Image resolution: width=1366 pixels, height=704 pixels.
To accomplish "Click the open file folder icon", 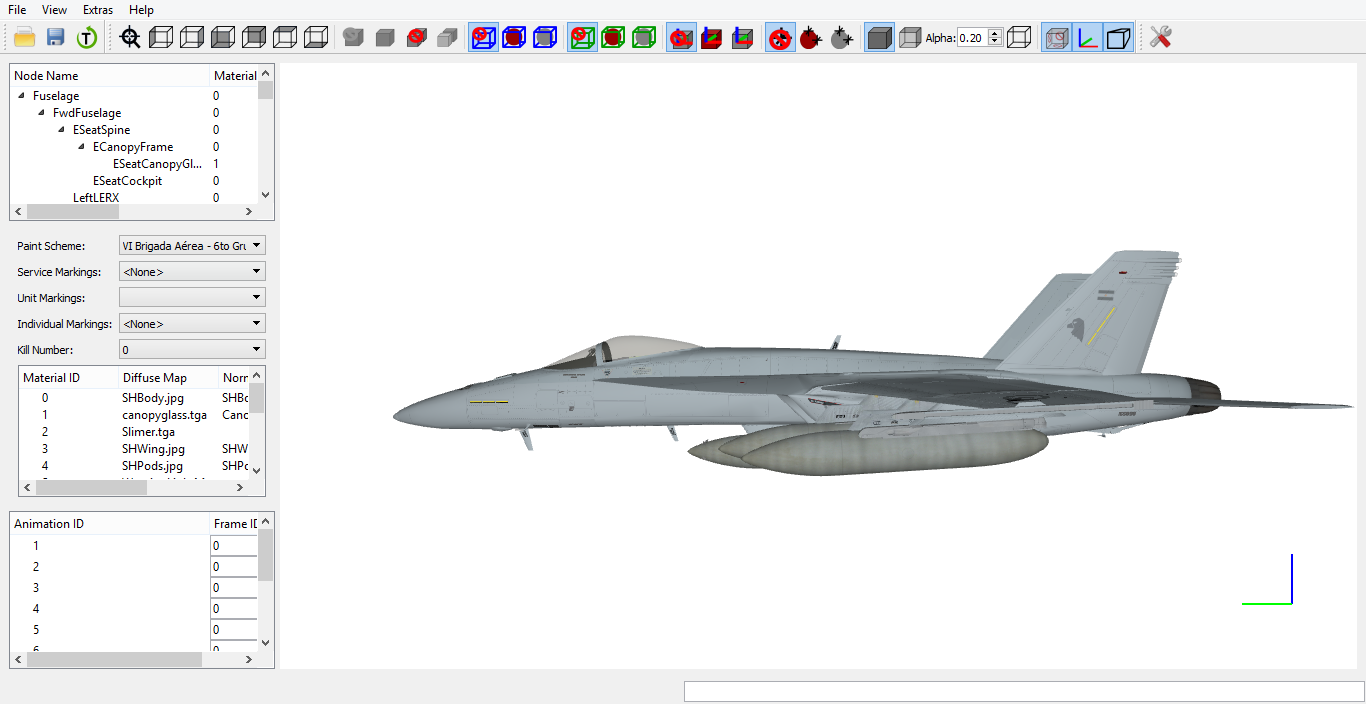I will [25, 38].
